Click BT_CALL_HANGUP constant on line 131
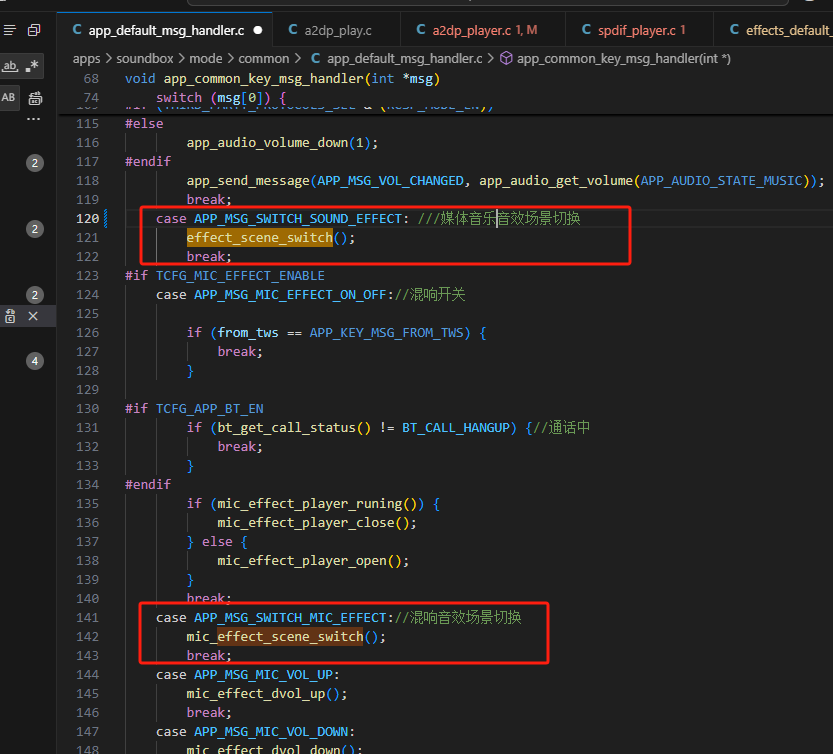 click(x=456, y=428)
